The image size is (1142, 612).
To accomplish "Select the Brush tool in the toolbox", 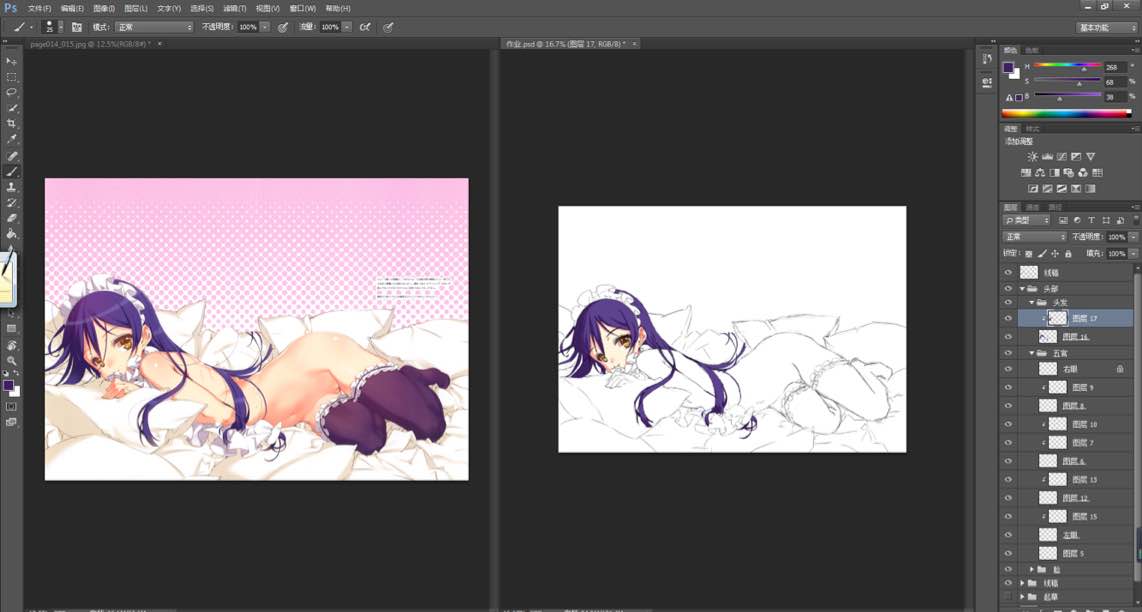I will click(x=12, y=172).
